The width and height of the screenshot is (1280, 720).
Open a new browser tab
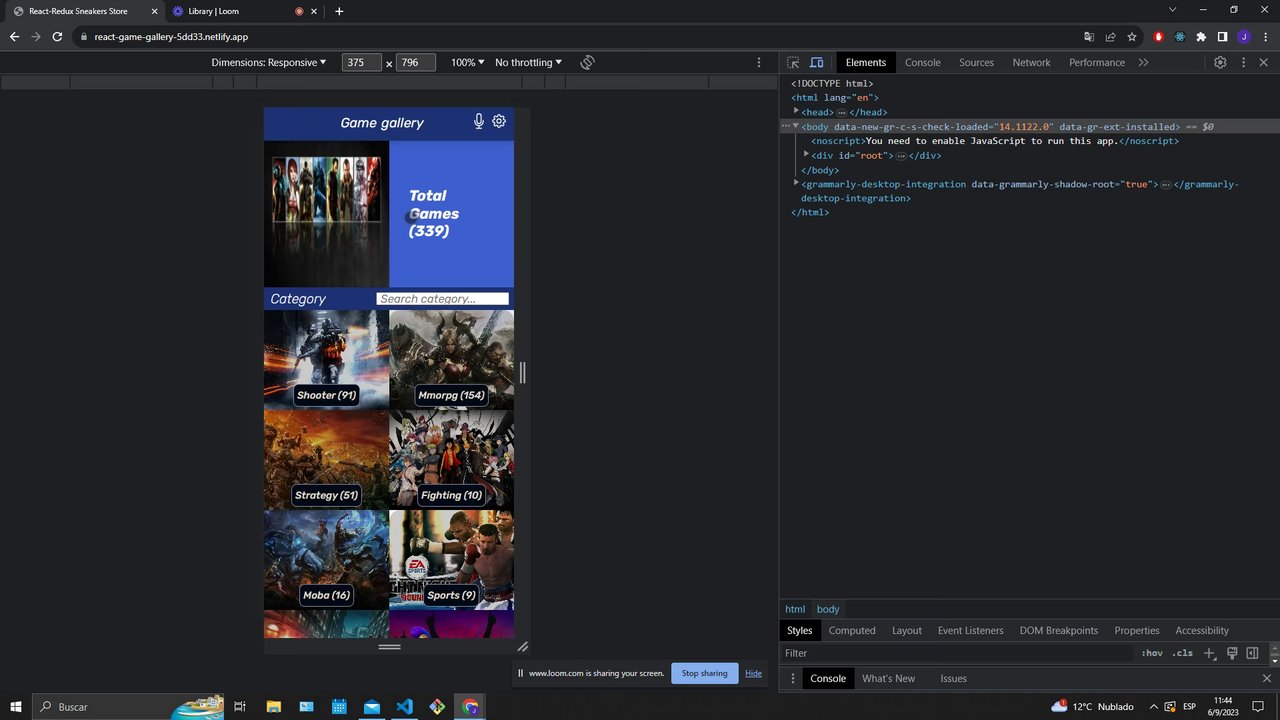click(339, 11)
